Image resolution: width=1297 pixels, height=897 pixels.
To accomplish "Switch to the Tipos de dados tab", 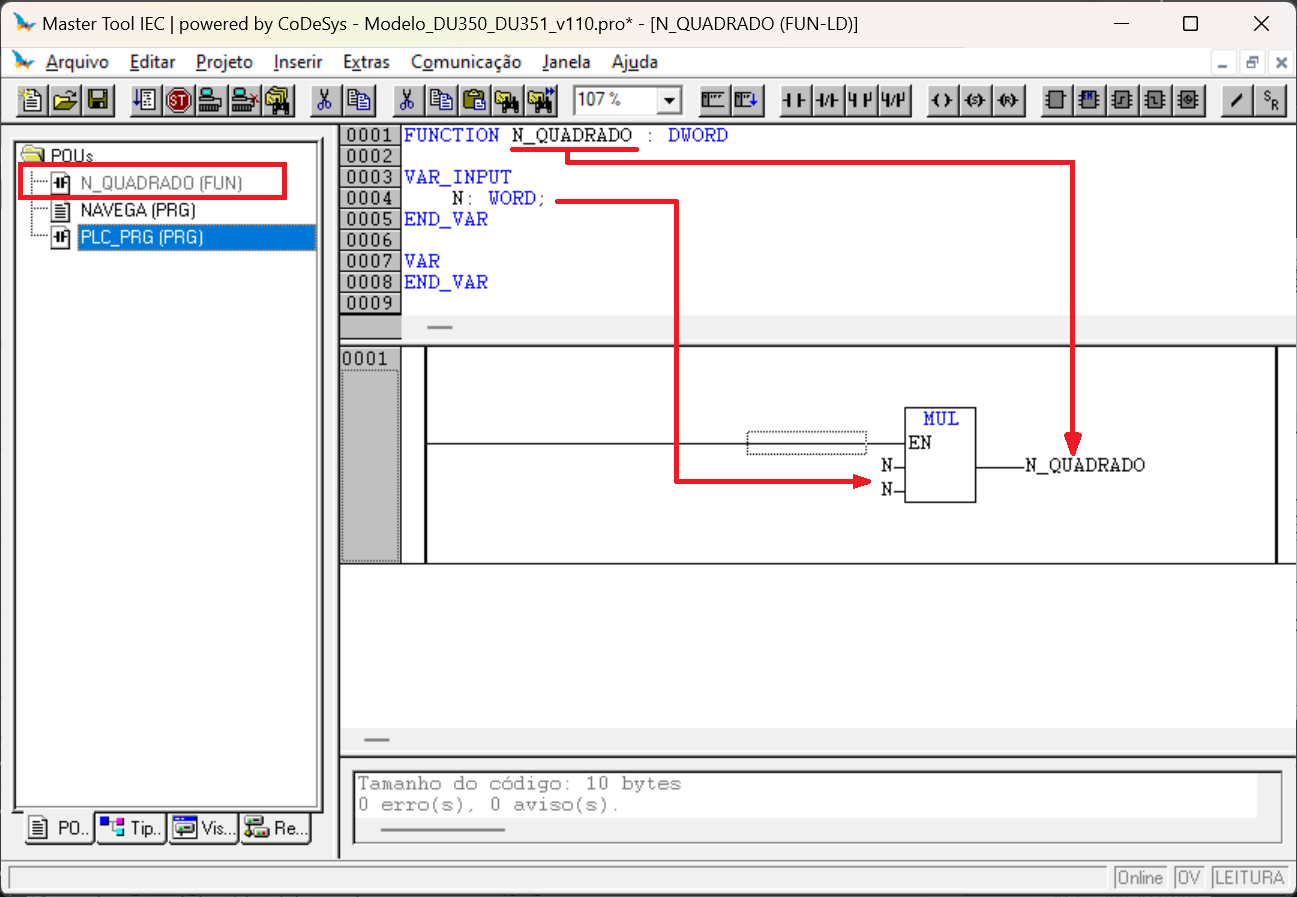I will click(131, 828).
